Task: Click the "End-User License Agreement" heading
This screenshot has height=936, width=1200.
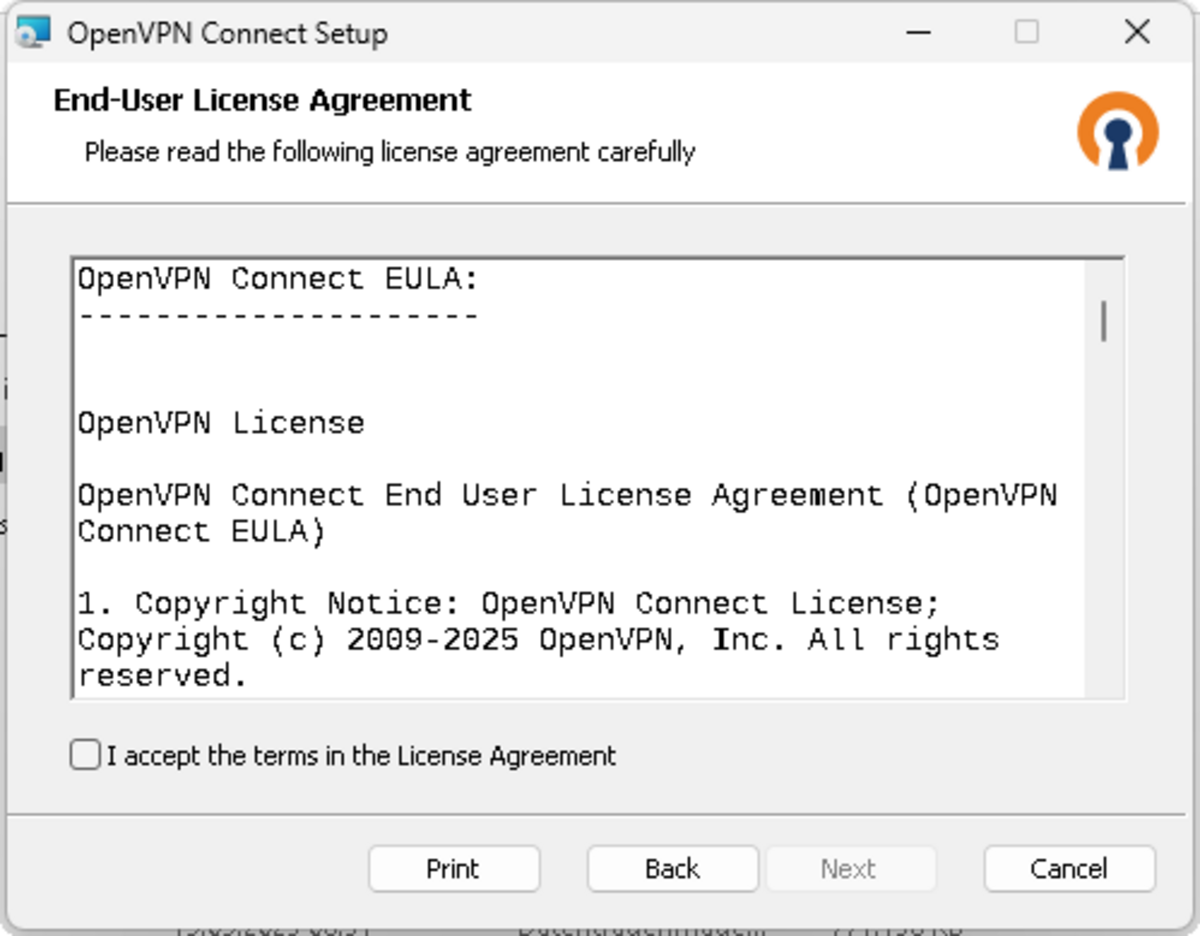Action: pyautogui.click(x=262, y=101)
